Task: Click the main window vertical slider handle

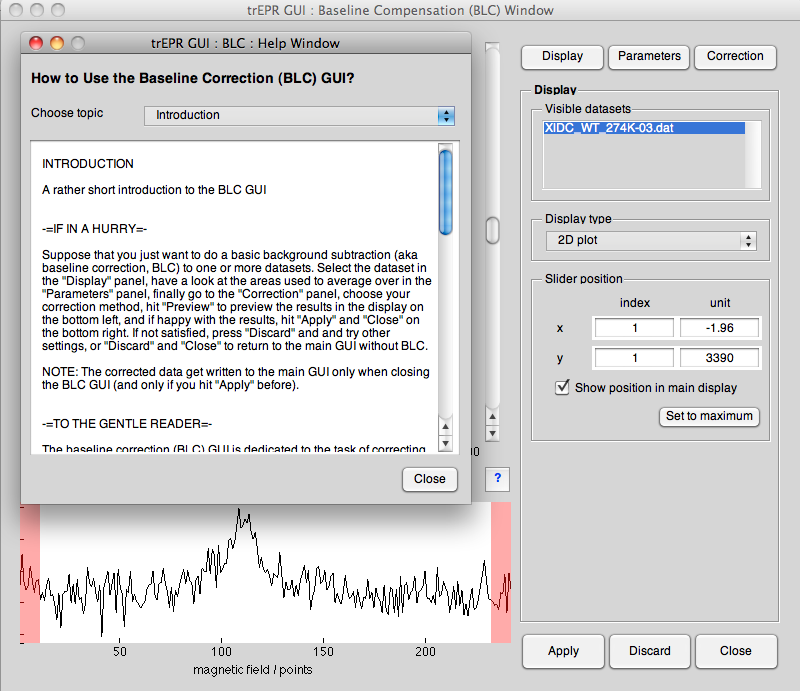Action: point(492,231)
